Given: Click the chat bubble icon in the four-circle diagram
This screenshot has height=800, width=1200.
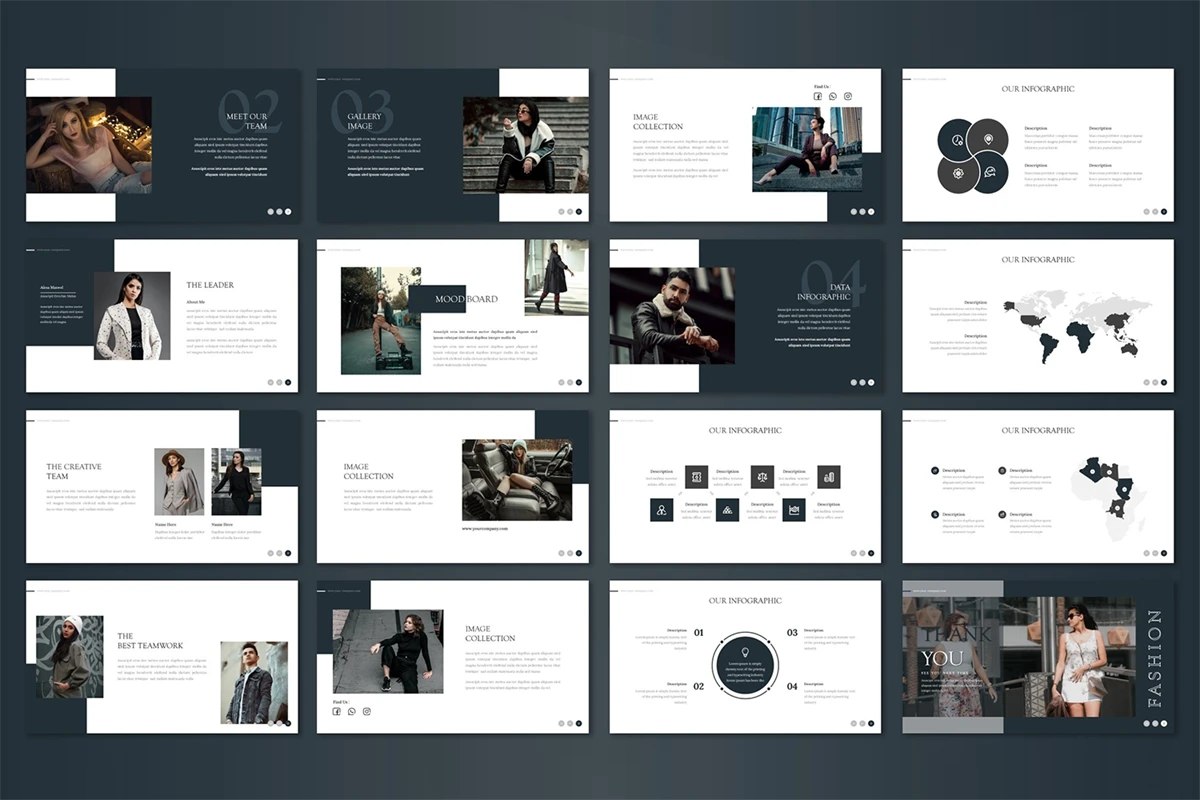Looking at the screenshot, I should point(988,172).
